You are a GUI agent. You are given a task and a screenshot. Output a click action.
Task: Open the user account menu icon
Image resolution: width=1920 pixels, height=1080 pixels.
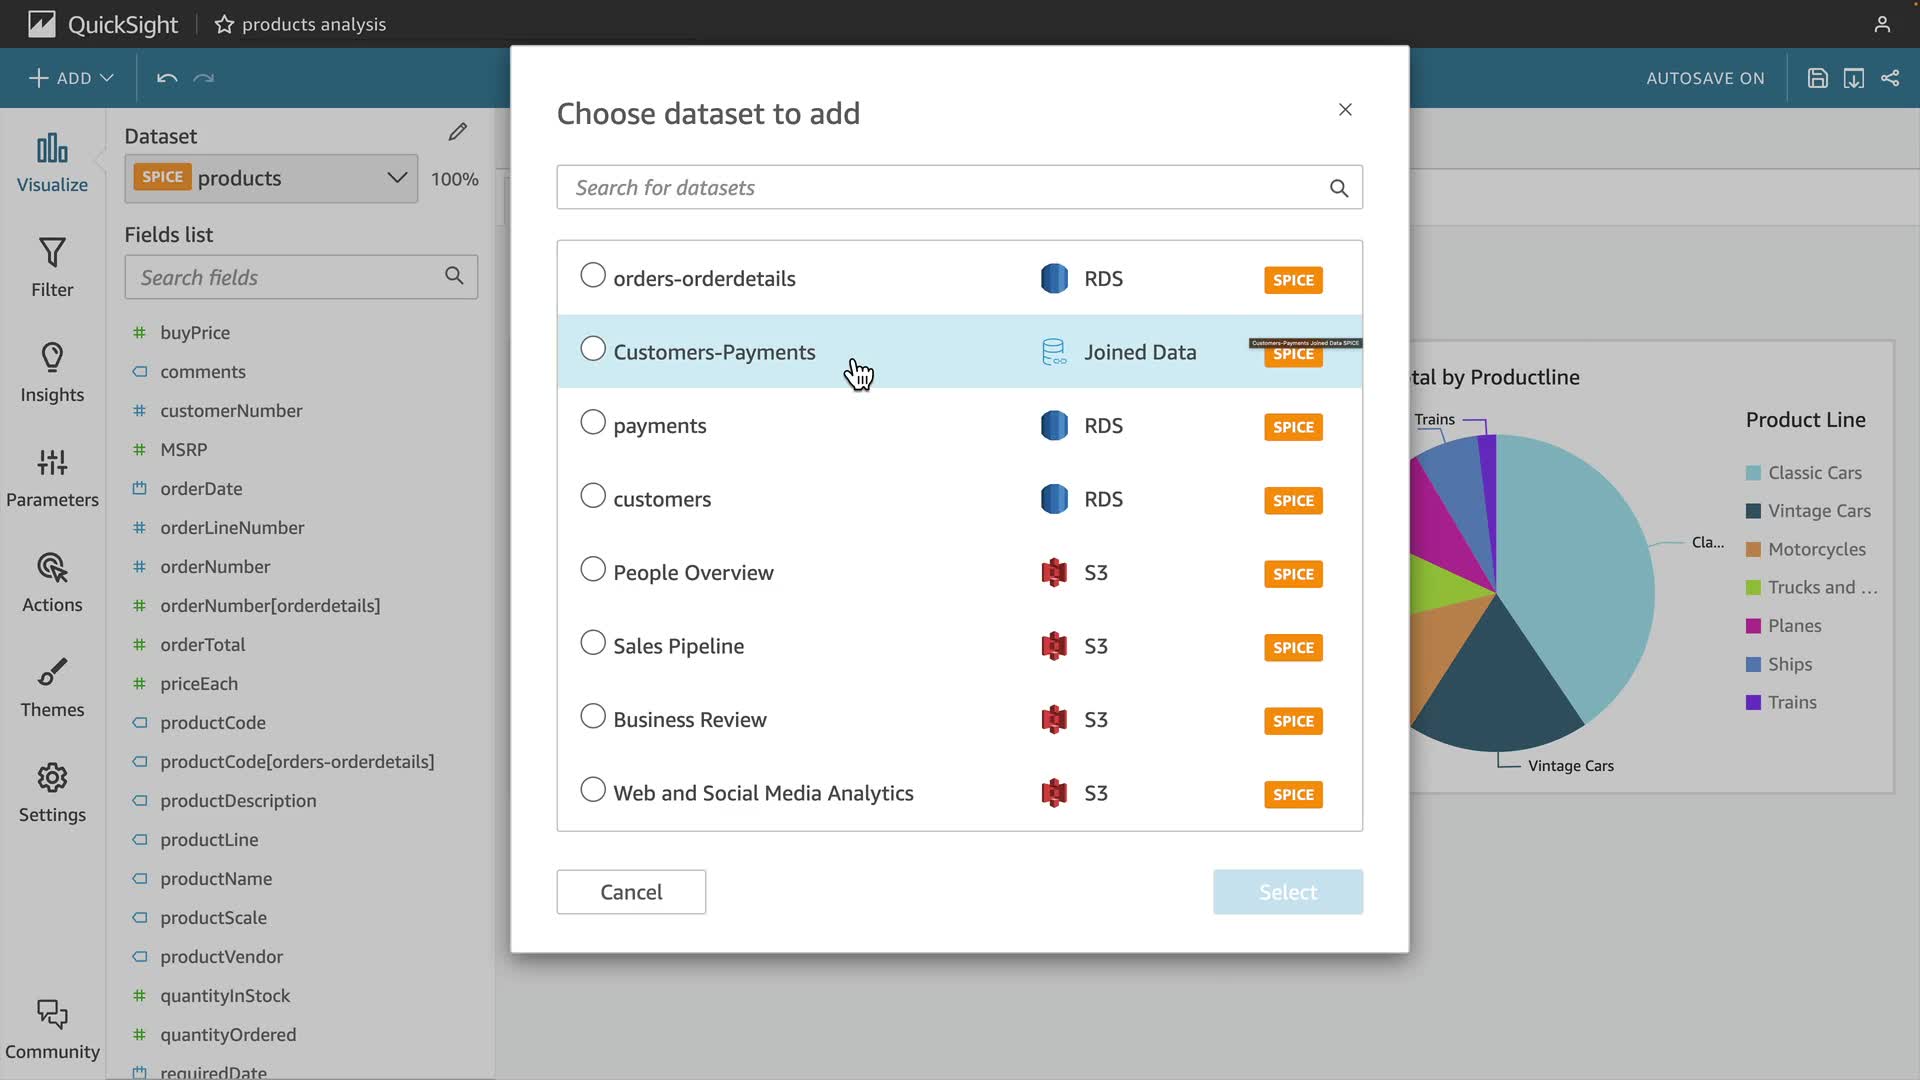point(1882,24)
